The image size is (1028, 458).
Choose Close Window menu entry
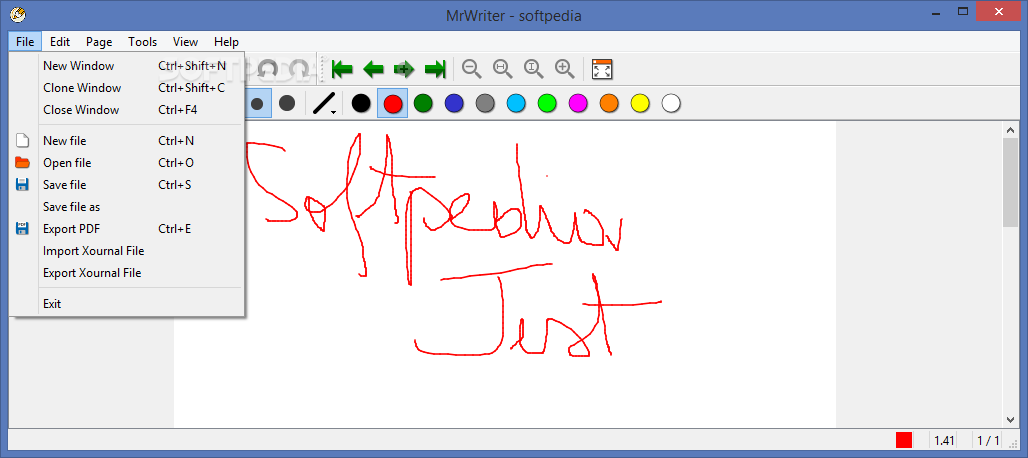click(127, 109)
